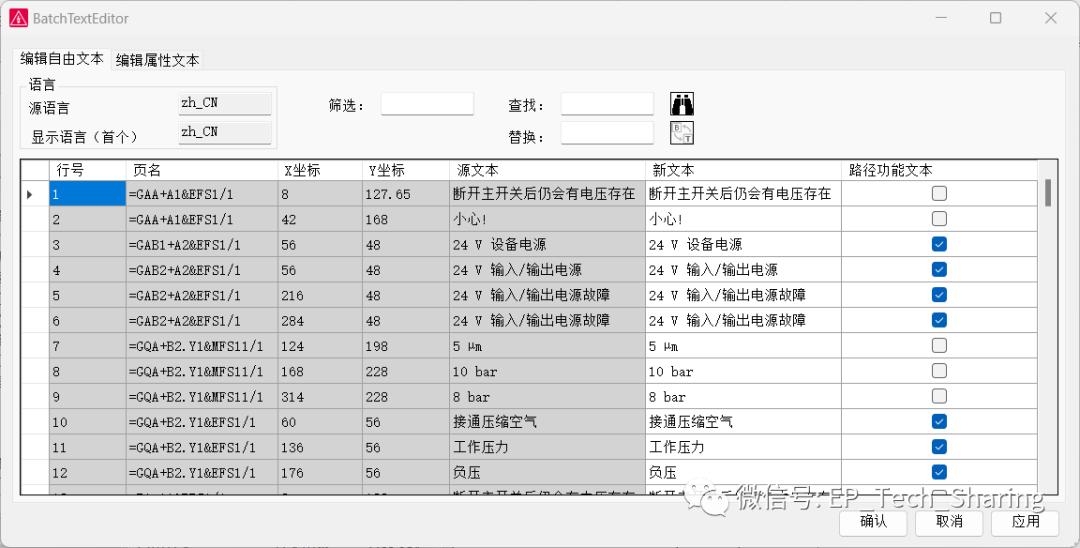Check 路径功能文本 for 5 μm row
1080x548 pixels.
(939, 346)
